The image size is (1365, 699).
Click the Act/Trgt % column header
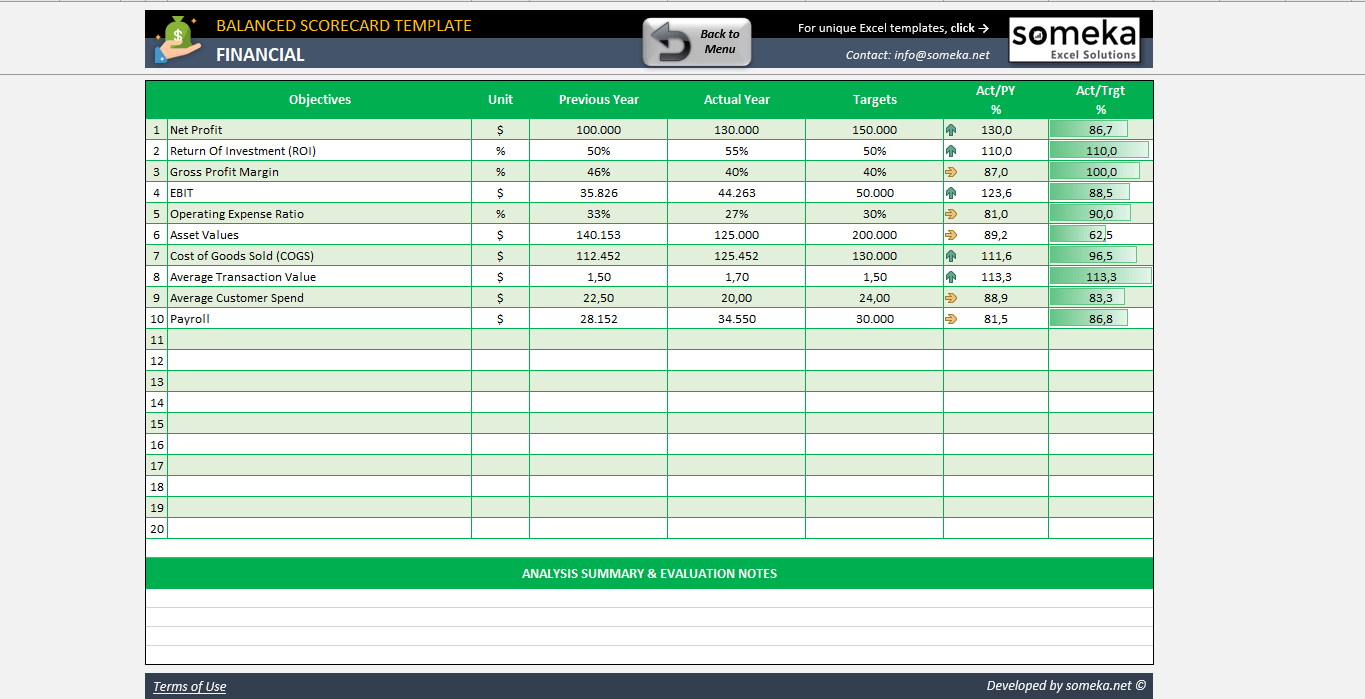(1100, 99)
